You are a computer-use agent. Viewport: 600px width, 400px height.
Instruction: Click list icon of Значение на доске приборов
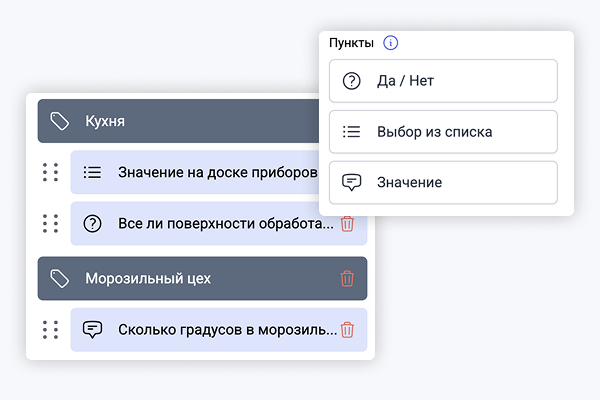[92, 172]
